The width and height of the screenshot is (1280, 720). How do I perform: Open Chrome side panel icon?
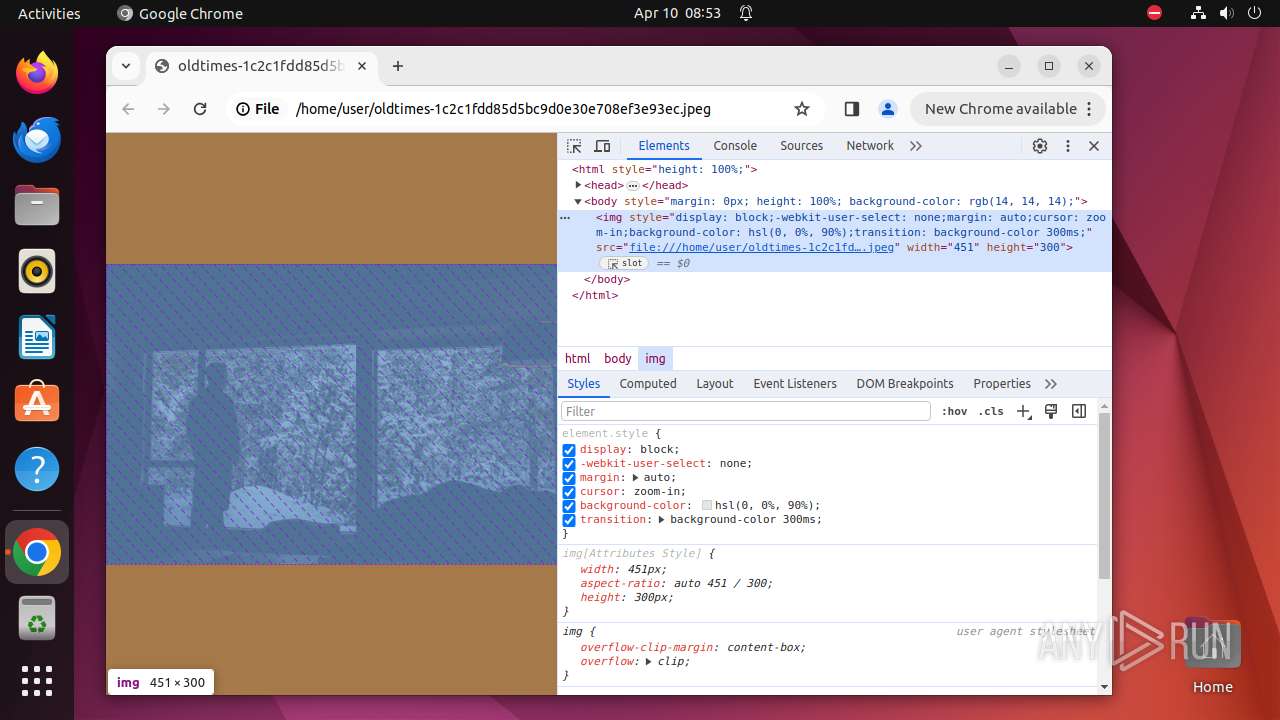point(852,109)
